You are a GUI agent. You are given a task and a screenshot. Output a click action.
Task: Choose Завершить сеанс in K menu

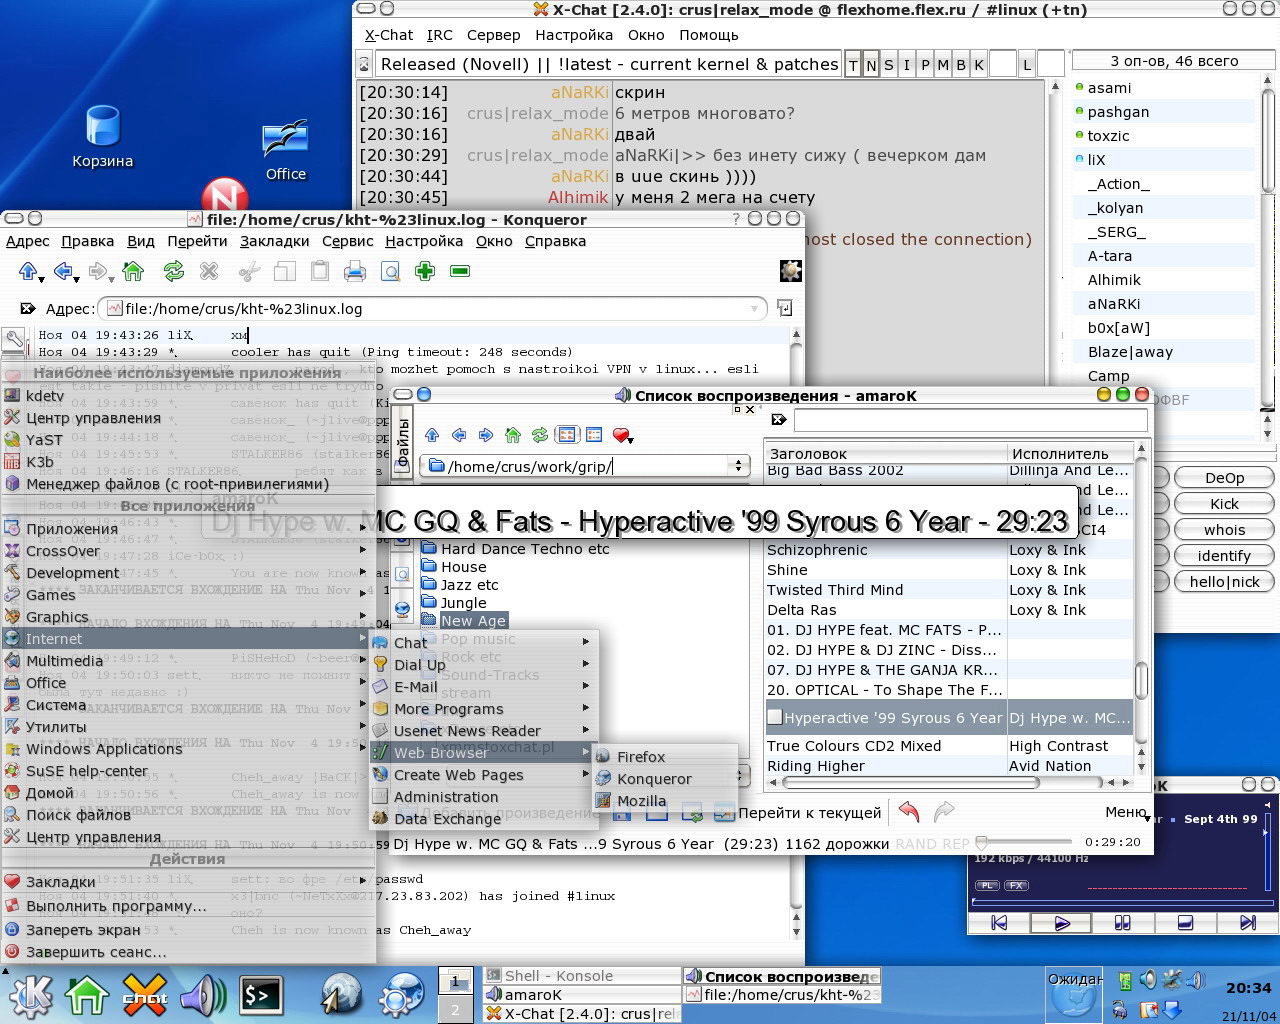[x=189, y=952]
